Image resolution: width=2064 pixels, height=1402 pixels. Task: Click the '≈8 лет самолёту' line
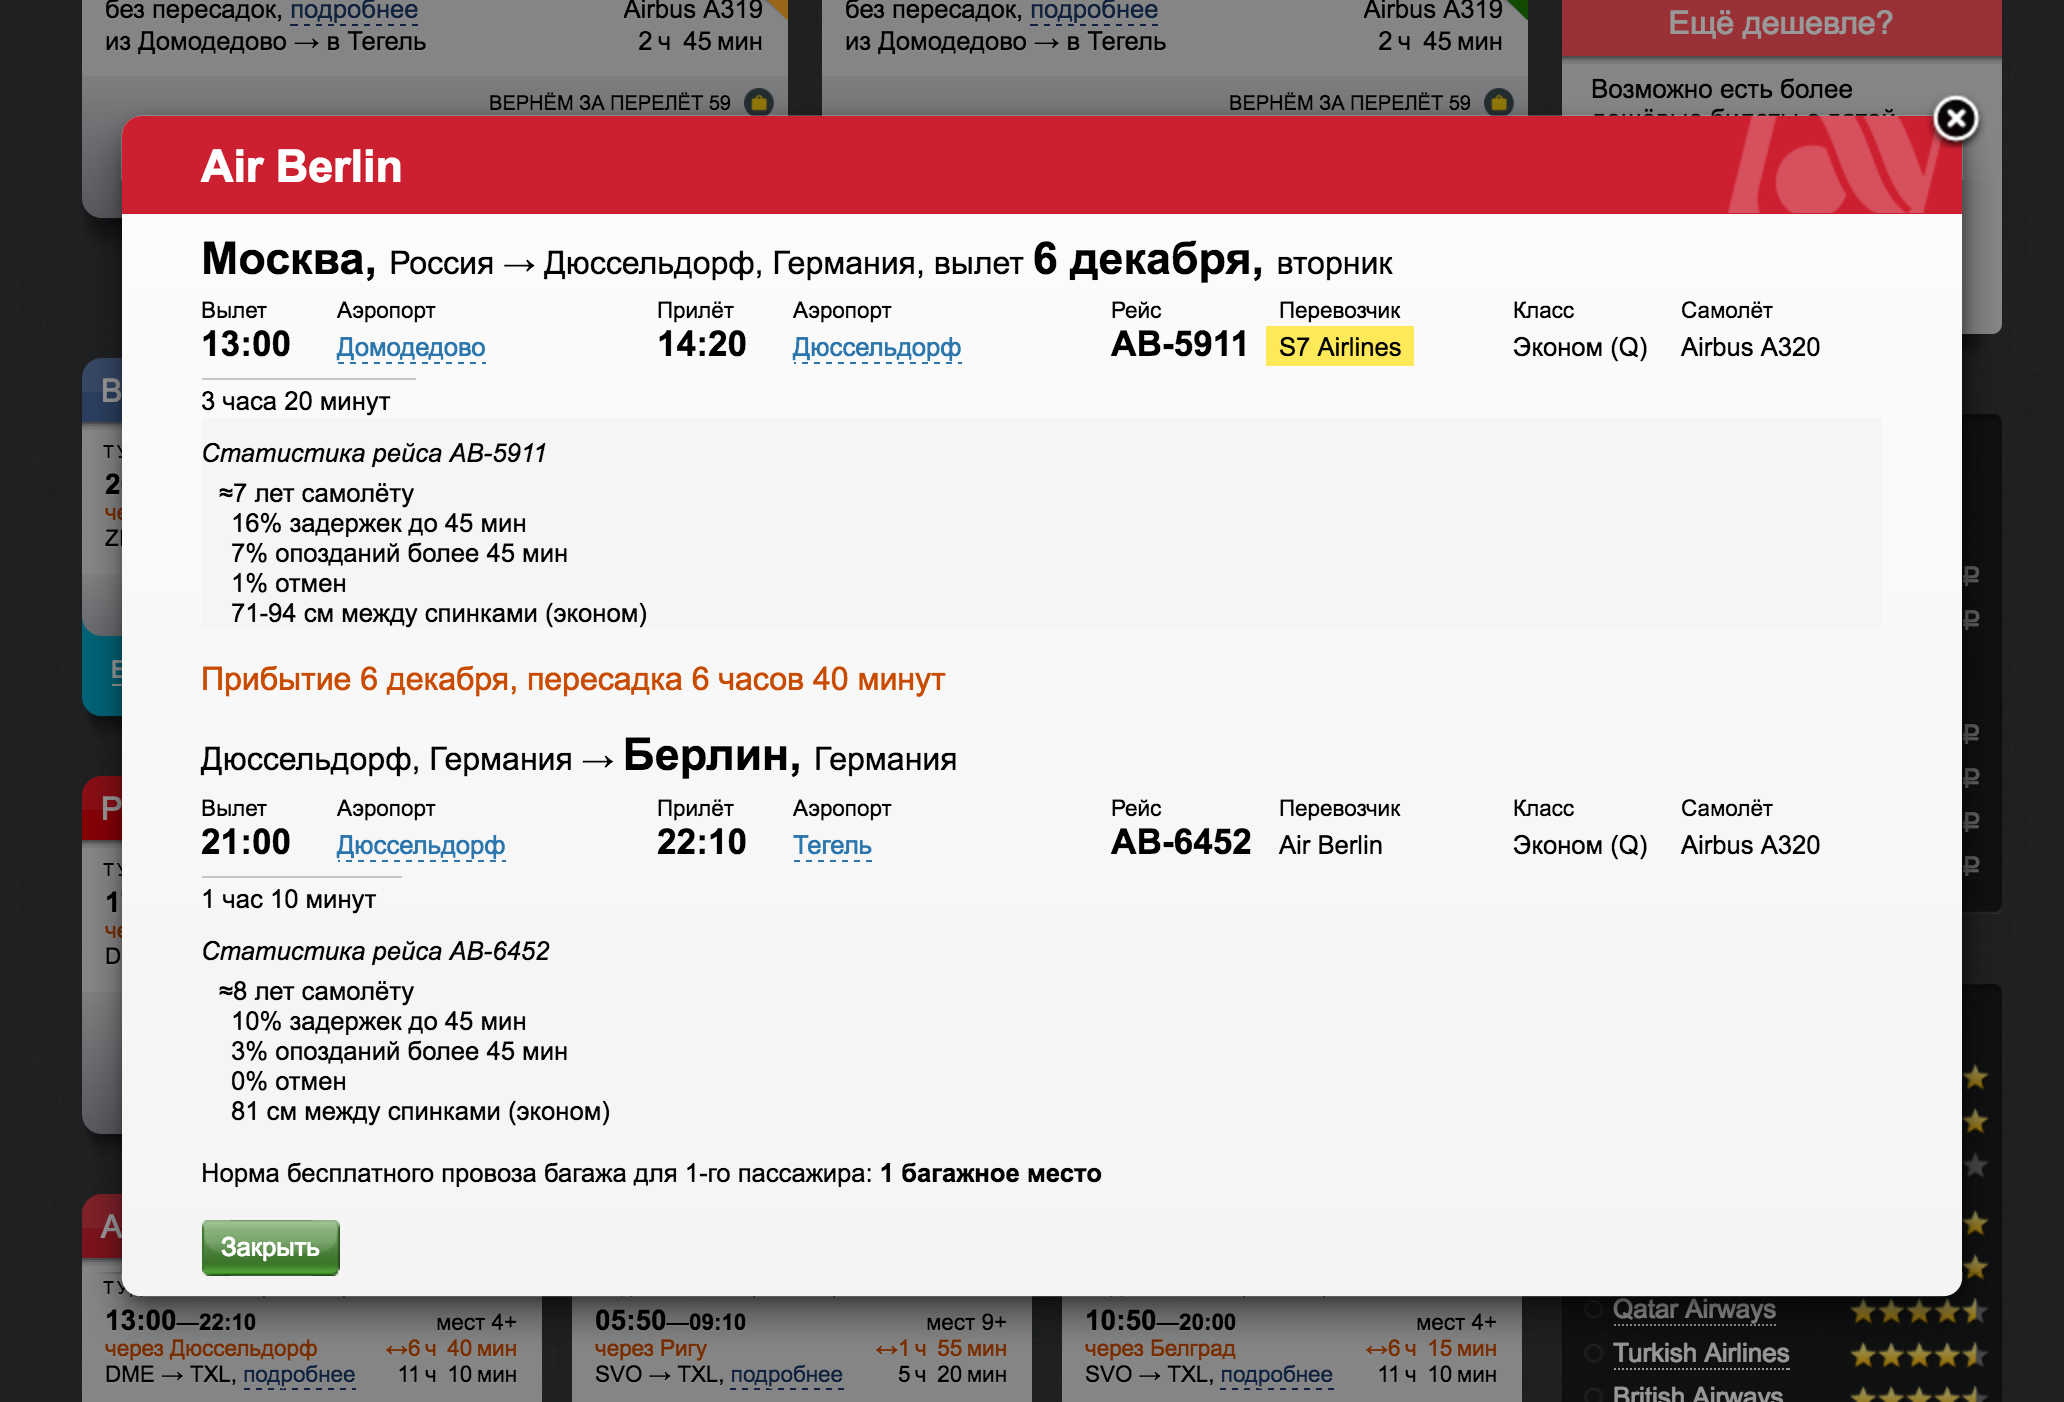pyautogui.click(x=316, y=992)
